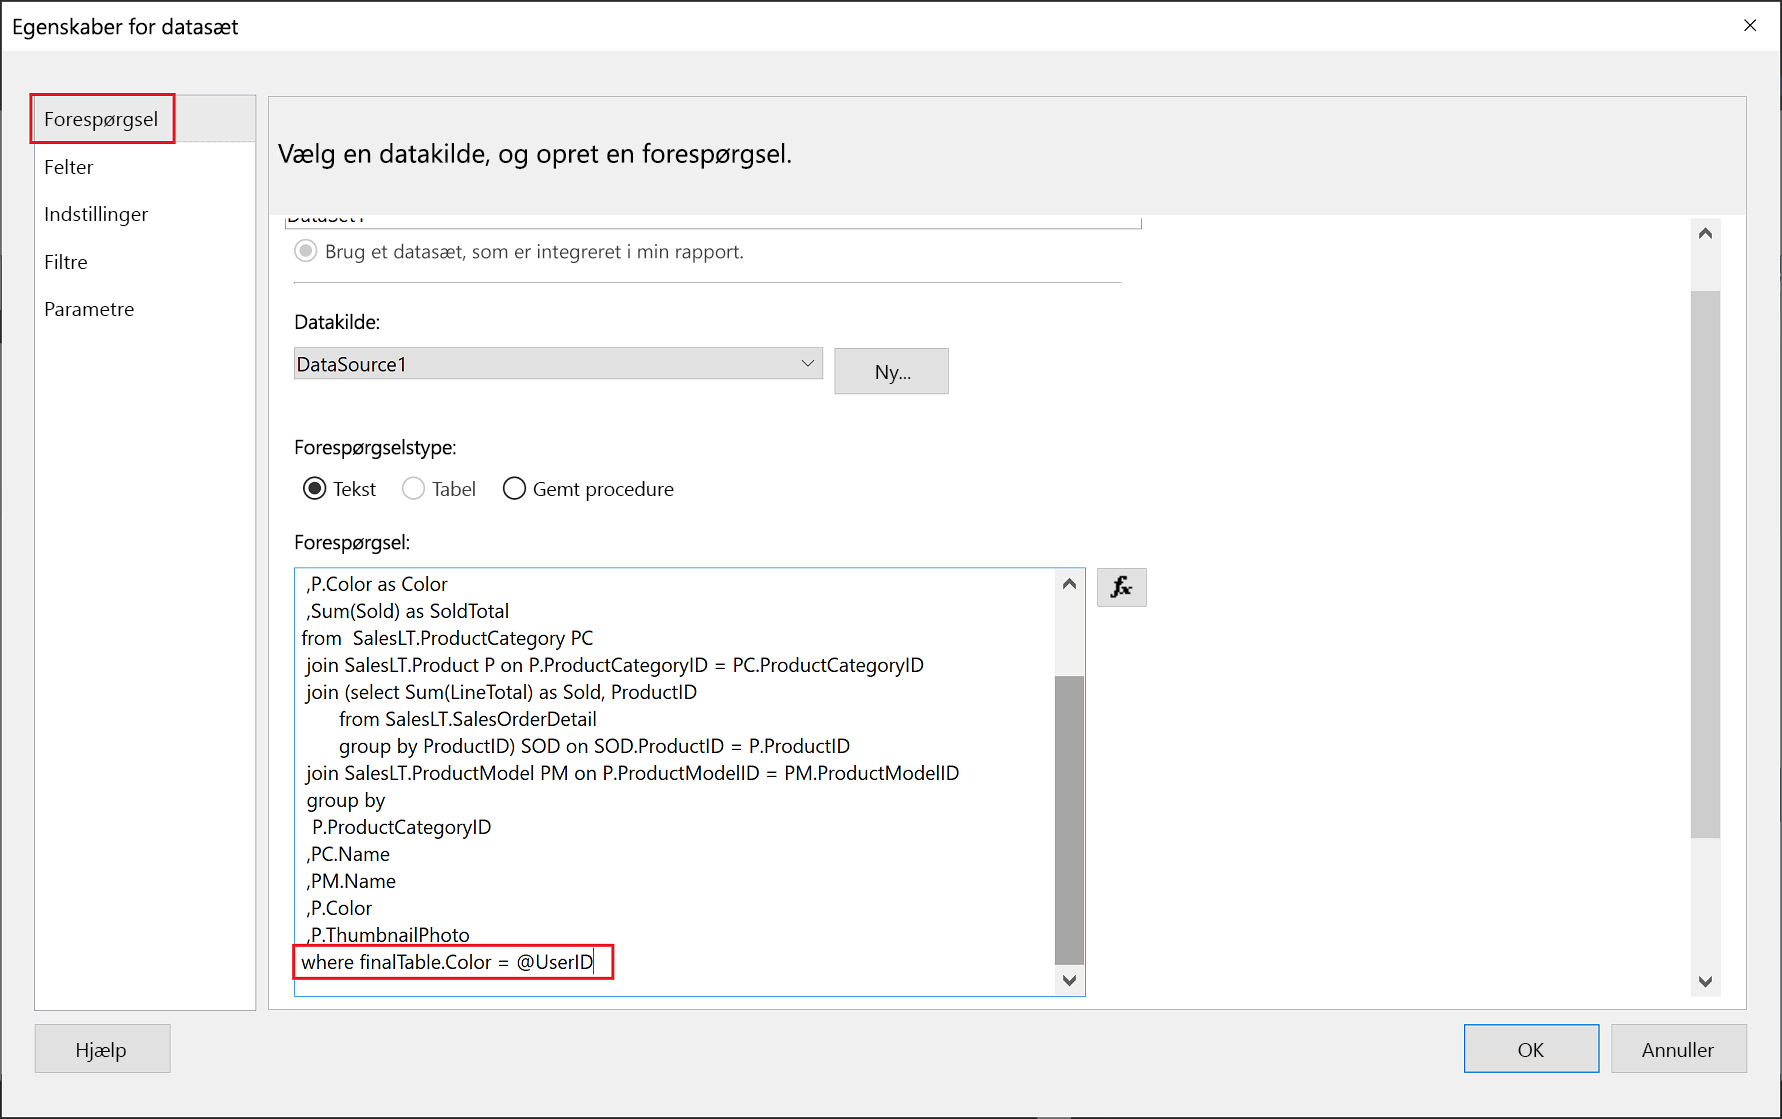The image size is (1782, 1119).
Task: Select the Indstillinger page
Action: (96, 213)
